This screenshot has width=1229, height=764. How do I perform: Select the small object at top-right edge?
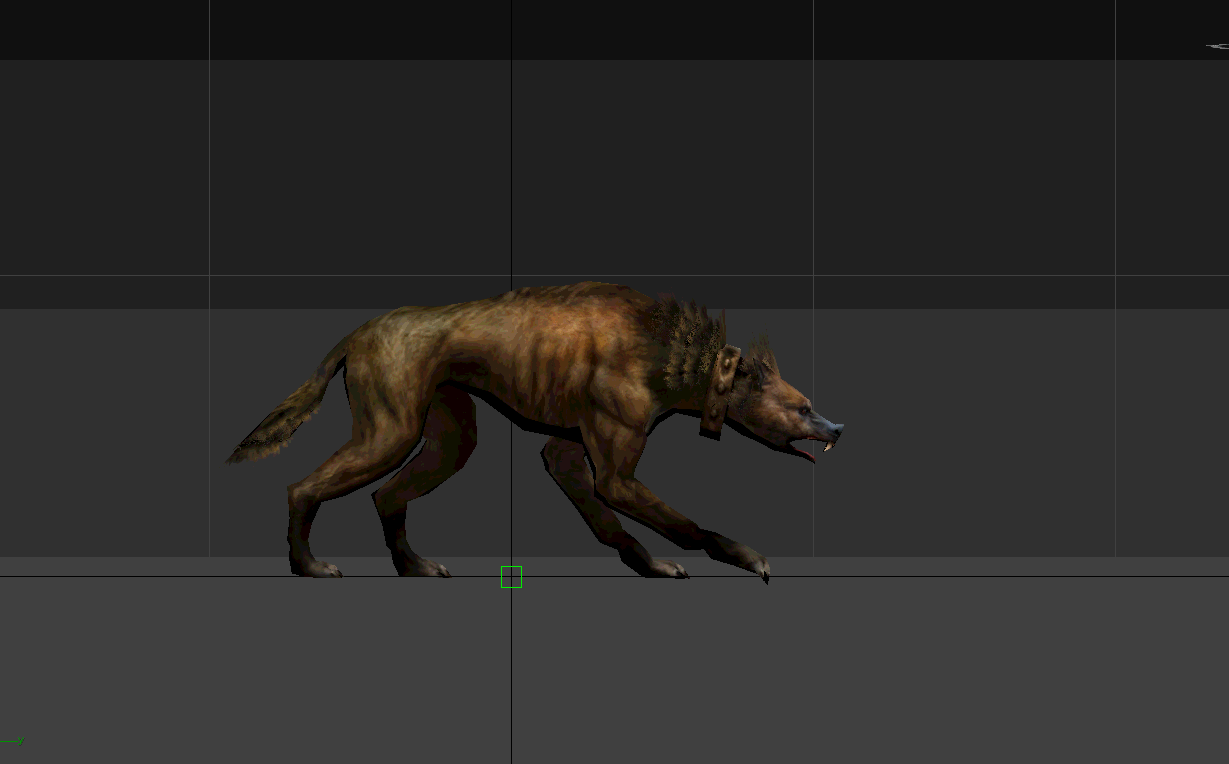coord(1217,46)
